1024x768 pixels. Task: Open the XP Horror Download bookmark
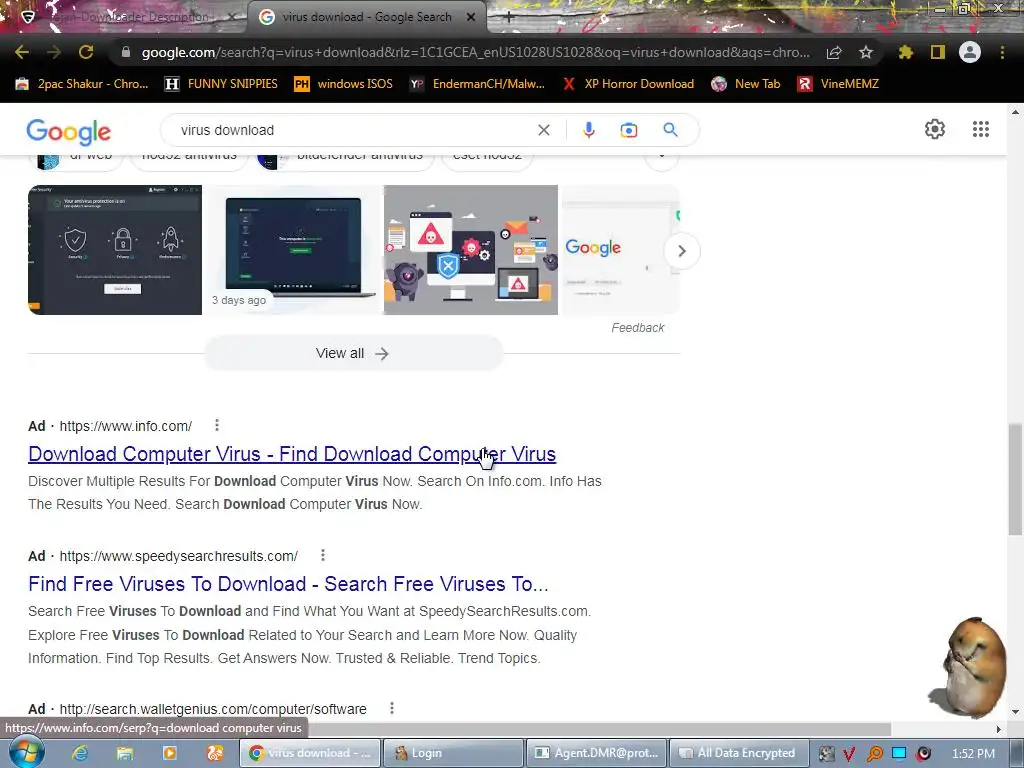click(x=629, y=84)
